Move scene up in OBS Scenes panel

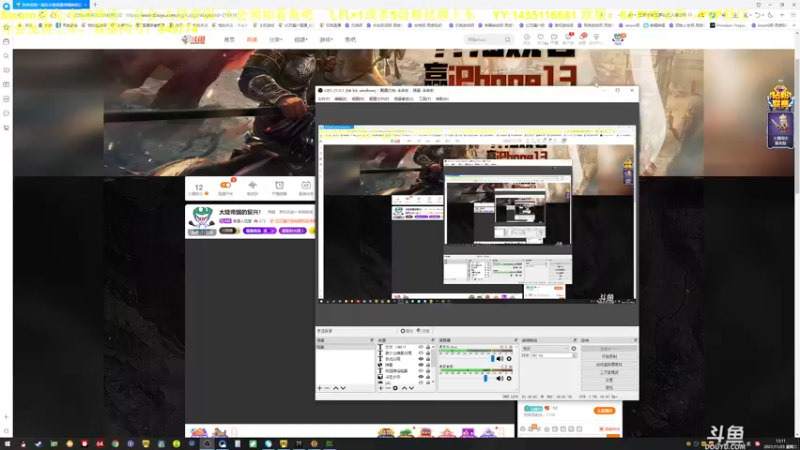336,388
